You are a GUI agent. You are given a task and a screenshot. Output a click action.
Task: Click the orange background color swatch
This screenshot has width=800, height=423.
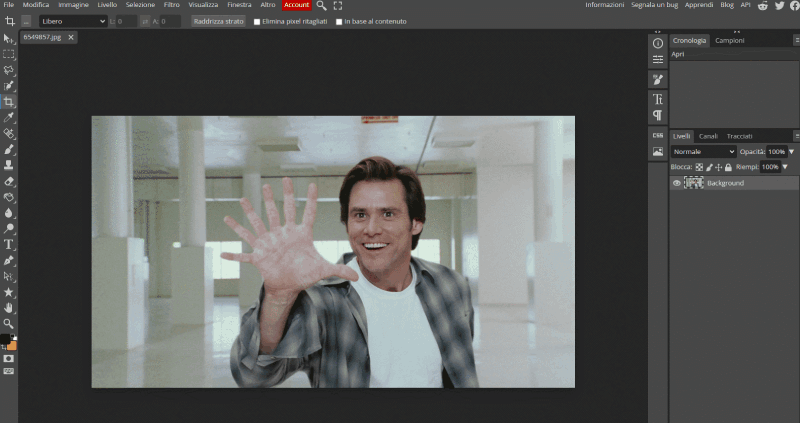pos(12,346)
